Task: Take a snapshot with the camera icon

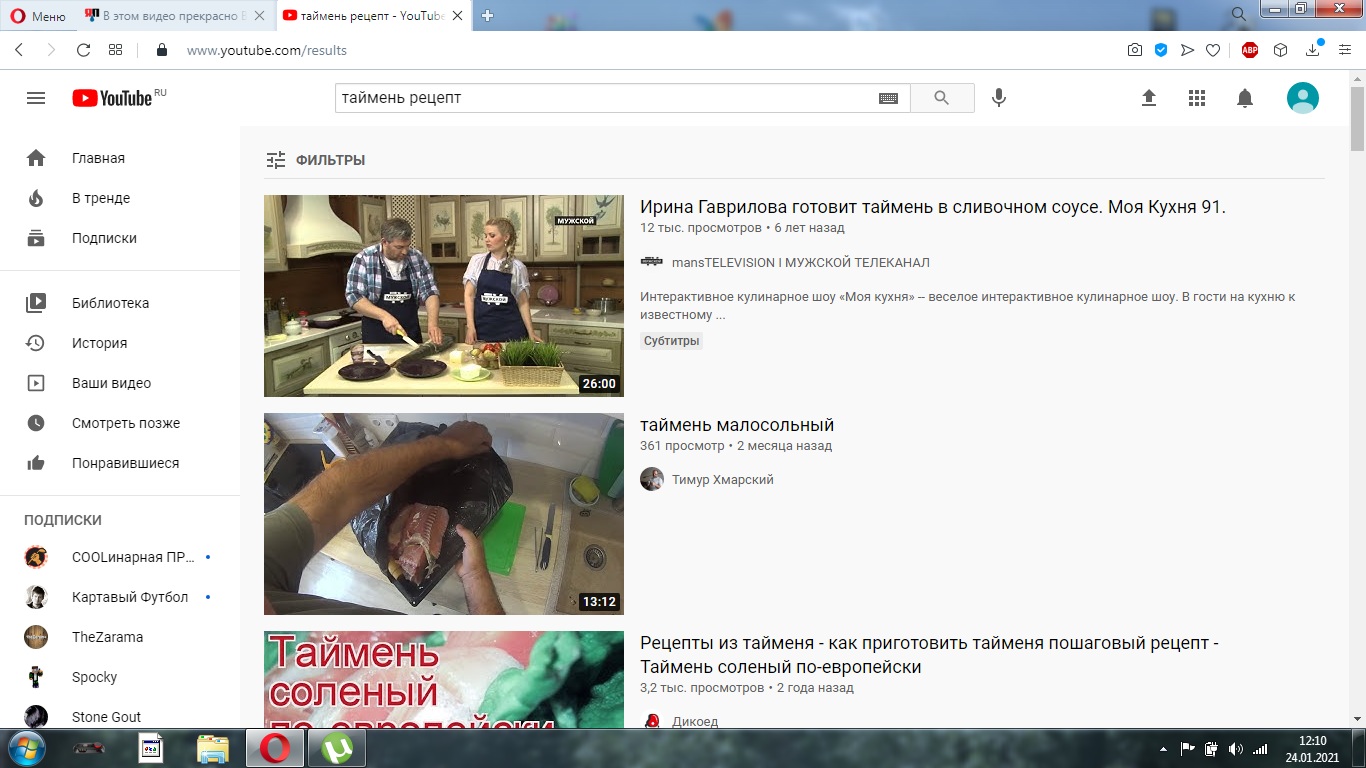Action: (x=1135, y=50)
